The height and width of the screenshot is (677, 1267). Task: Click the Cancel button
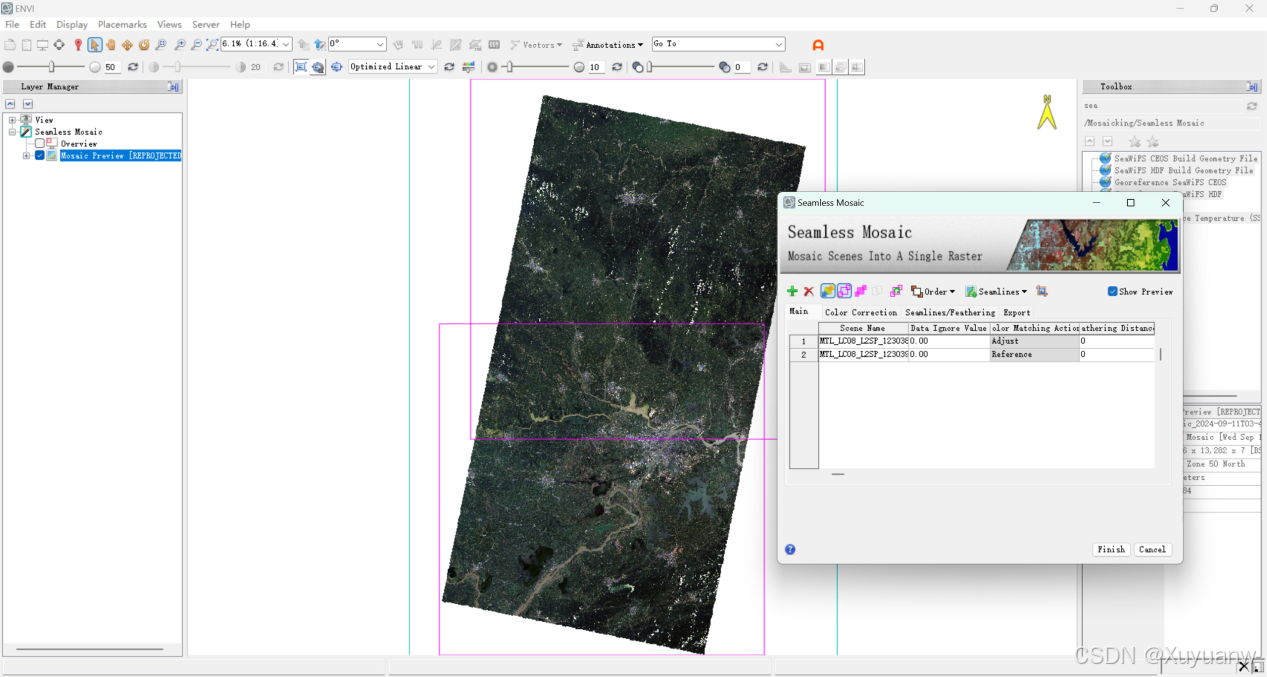[x=1152, y=549]
